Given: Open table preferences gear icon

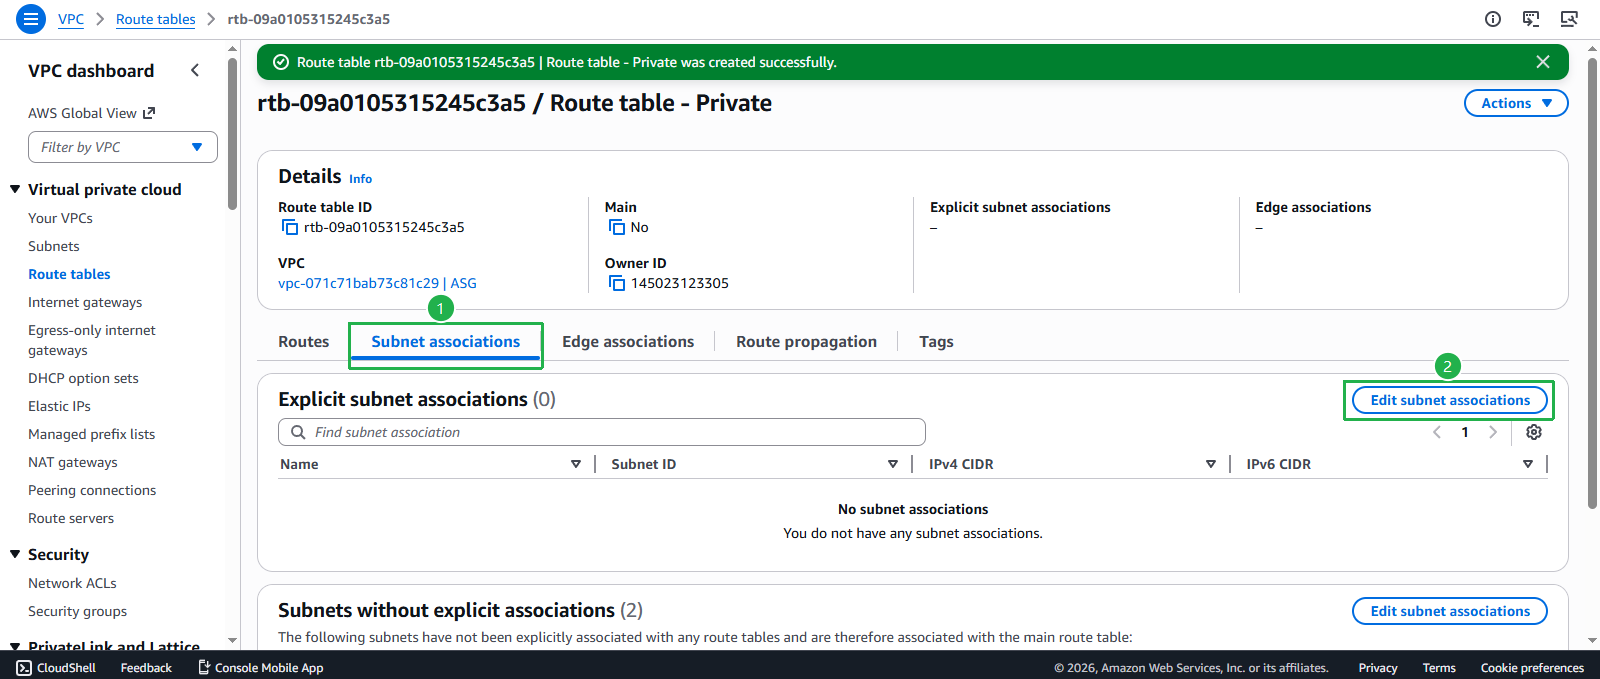Looking at the screenshot, I should click(1534, 432).
